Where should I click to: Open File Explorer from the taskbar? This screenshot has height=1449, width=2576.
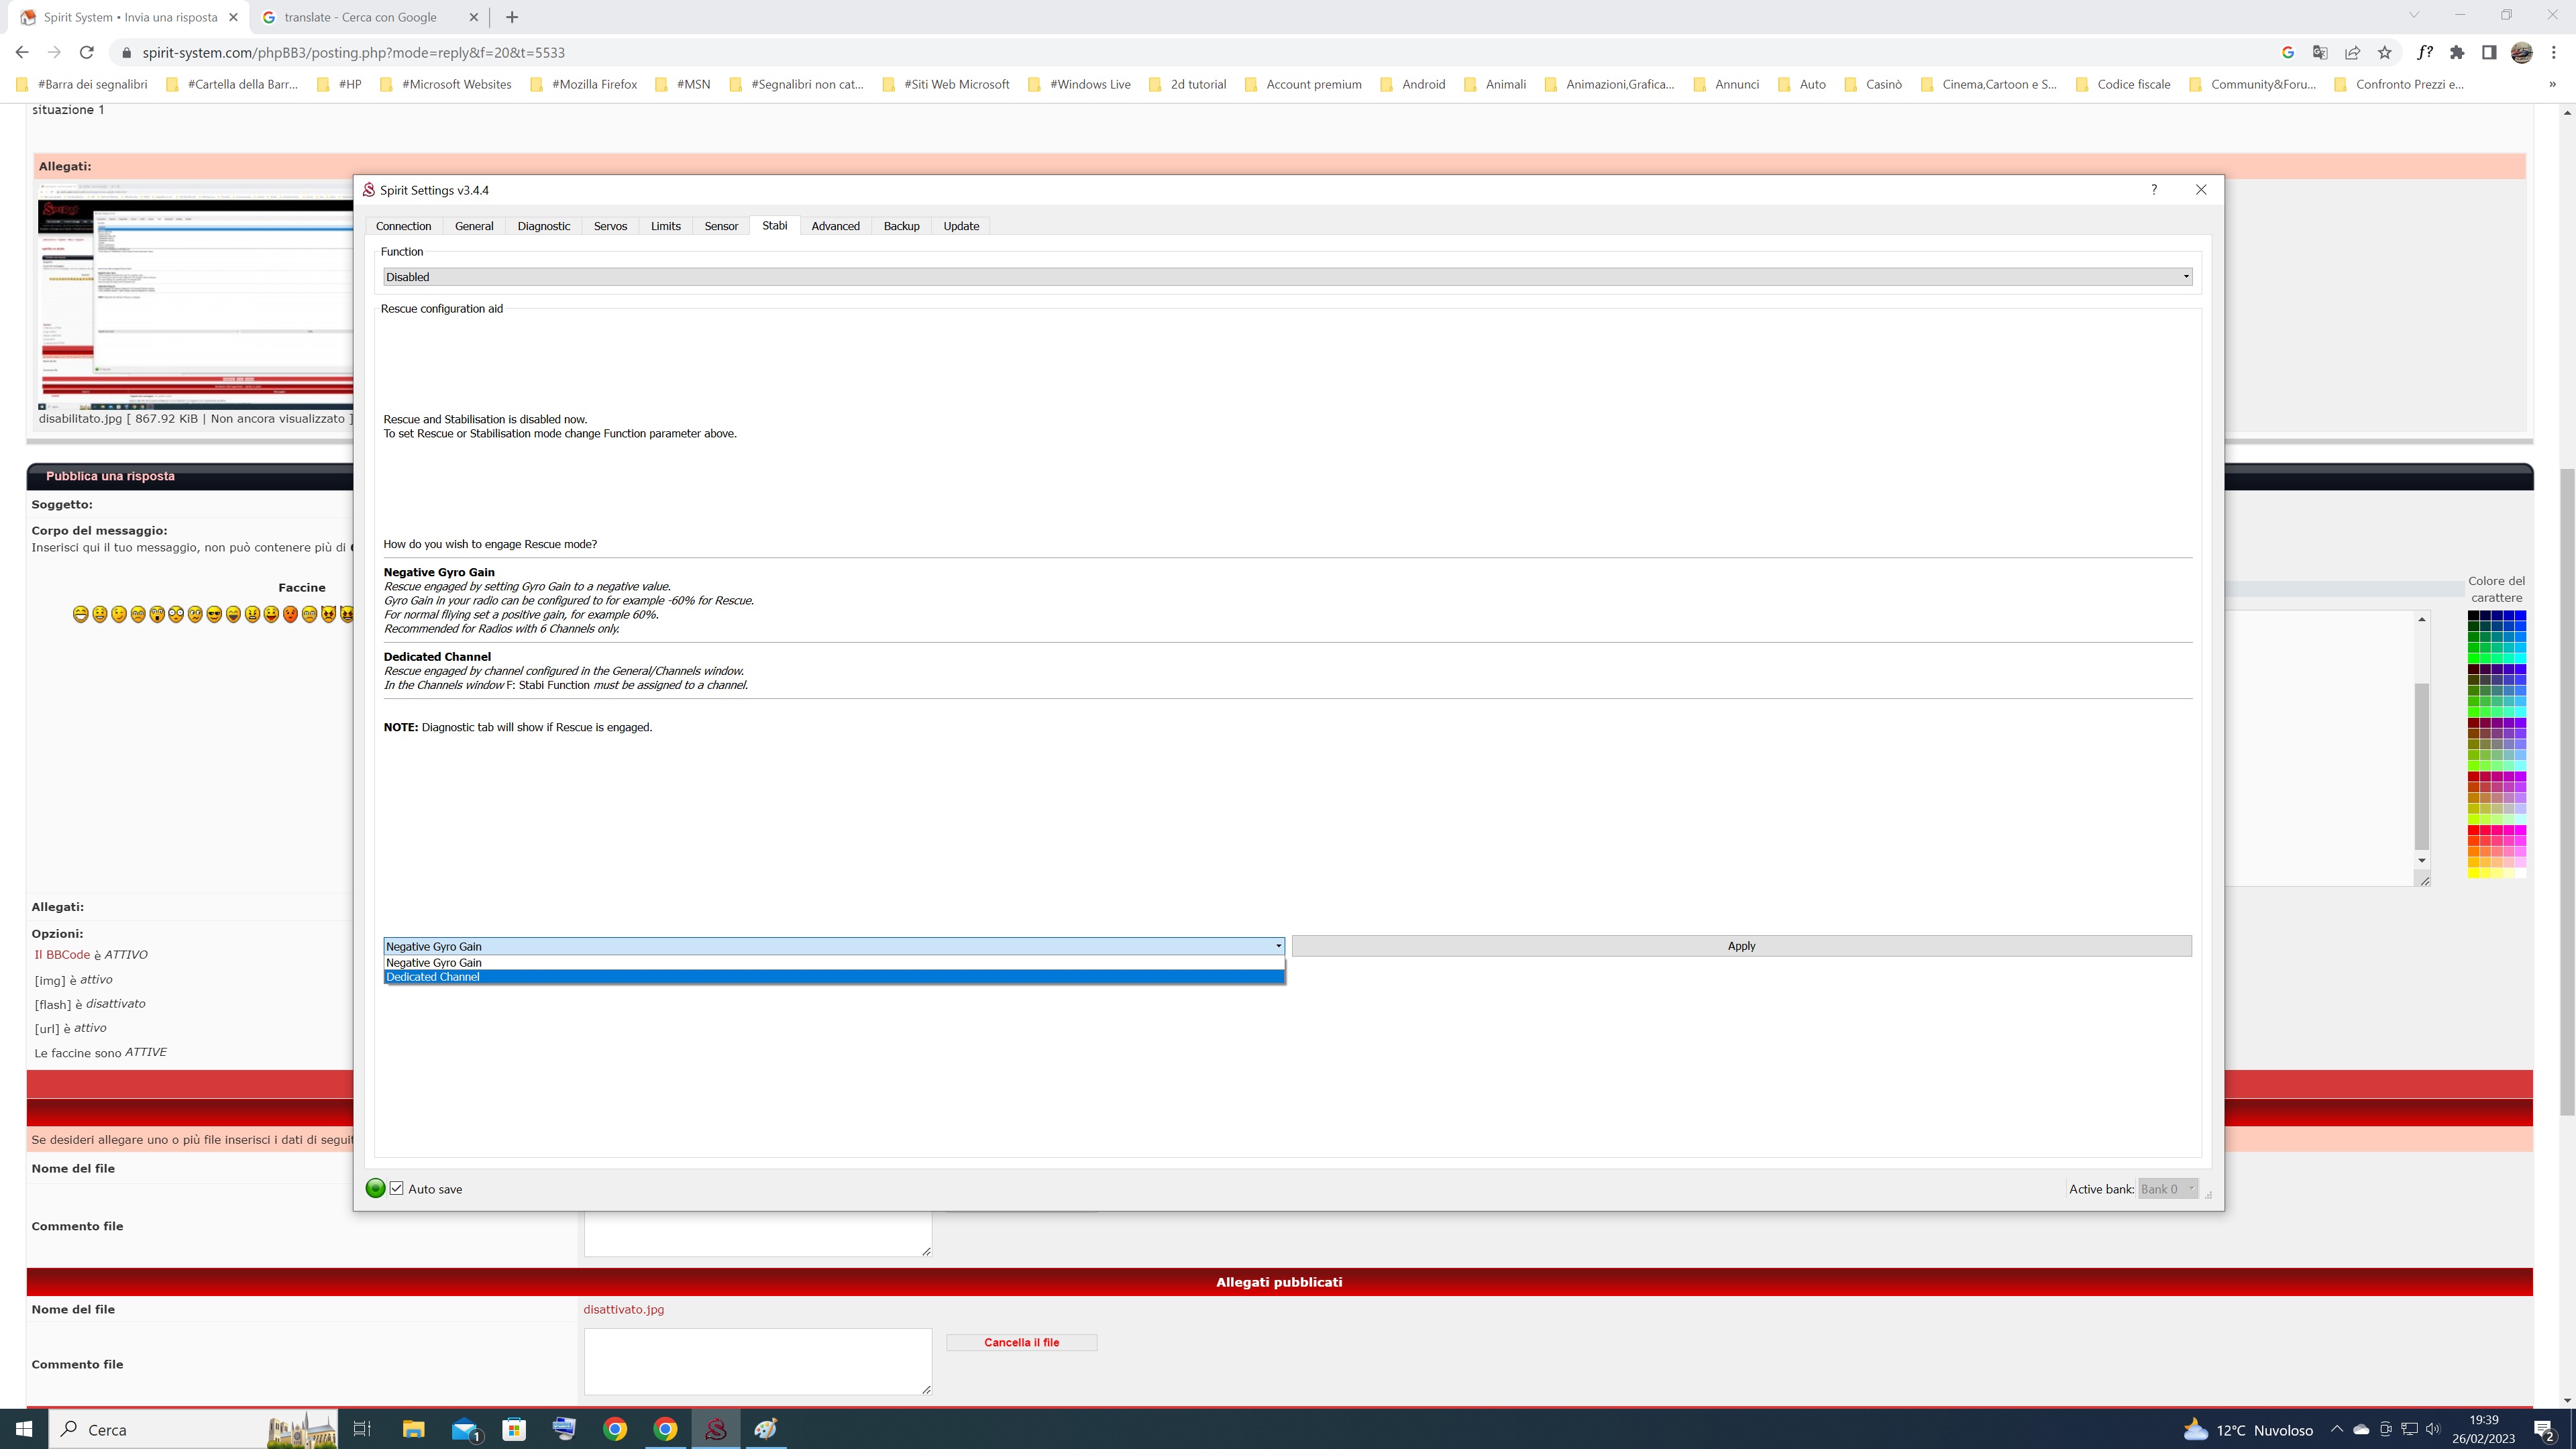[413, 1429]
